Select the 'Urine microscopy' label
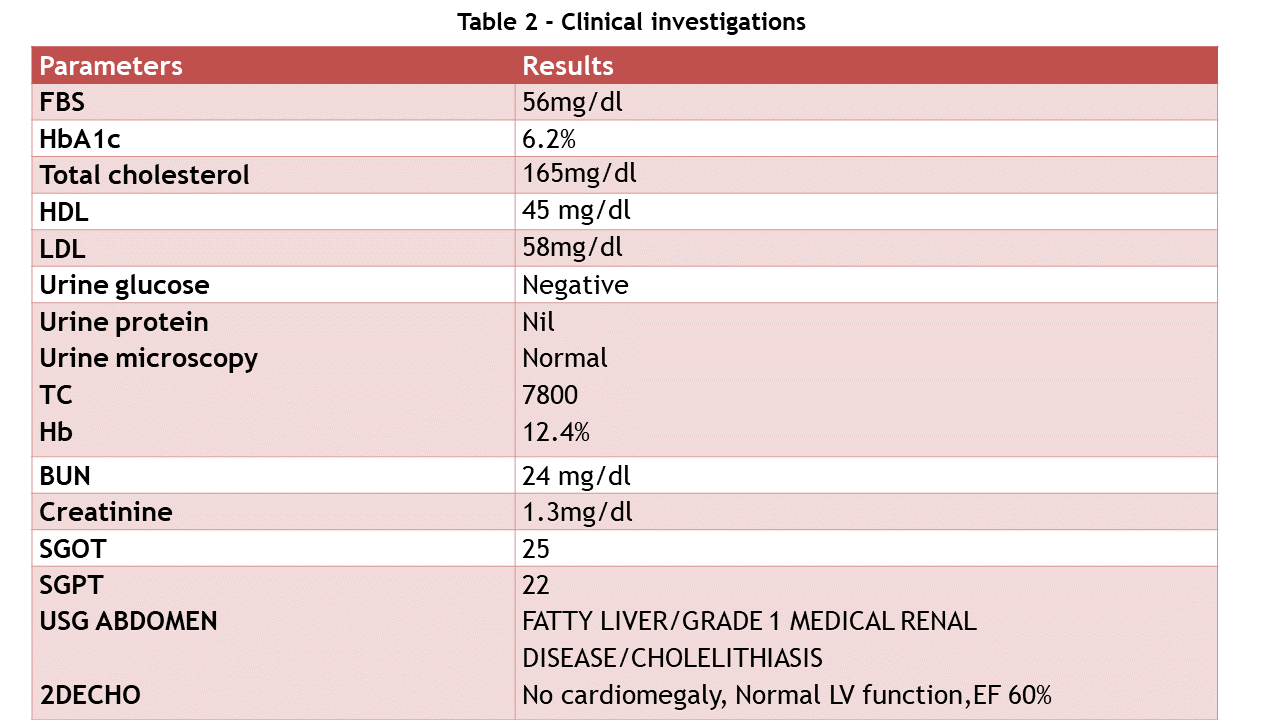 click(148, 358)
